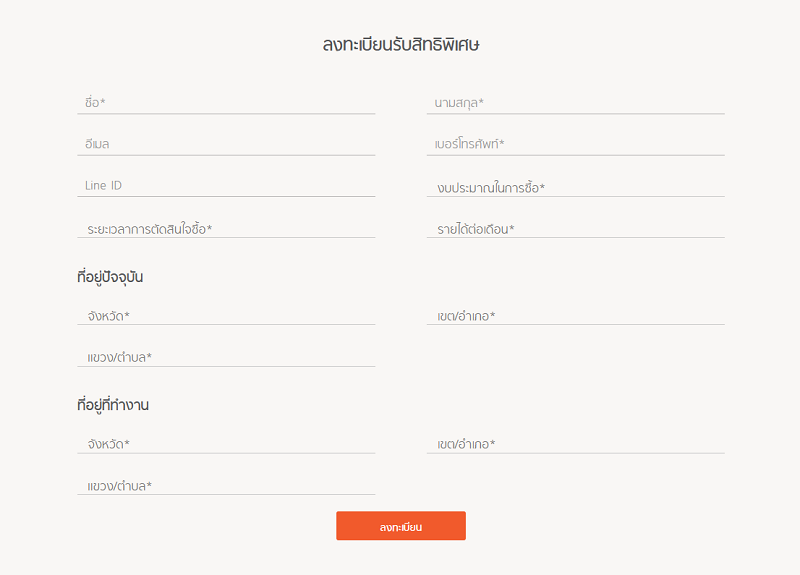Click the รายได้ต่อเดือน* placeholder label text
800x575 pixels.
[x=476, y=229]
